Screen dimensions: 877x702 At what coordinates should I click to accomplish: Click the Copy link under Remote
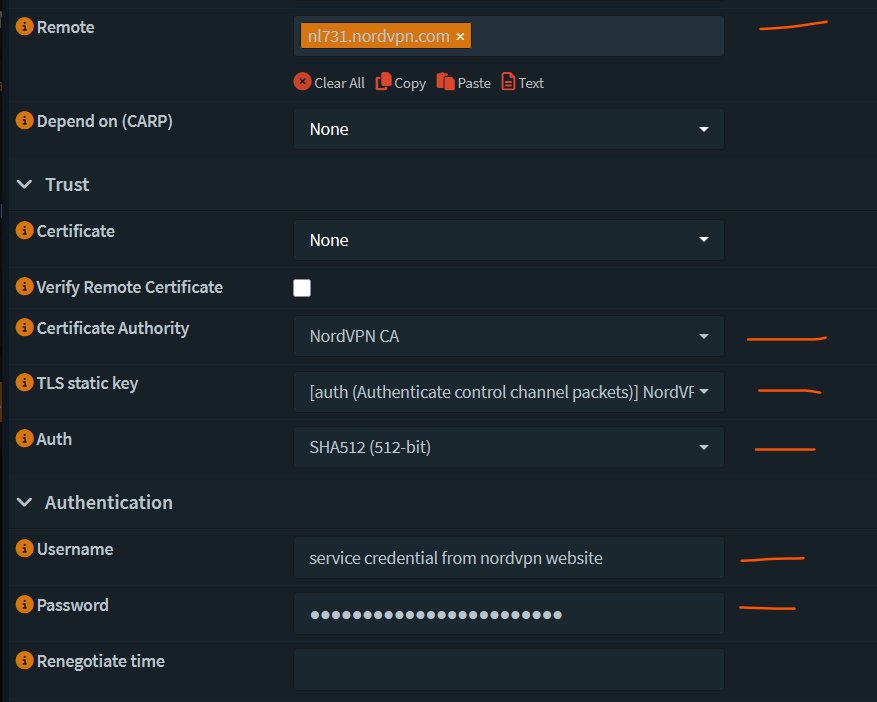pyautogui.click(x=401, y=83)
